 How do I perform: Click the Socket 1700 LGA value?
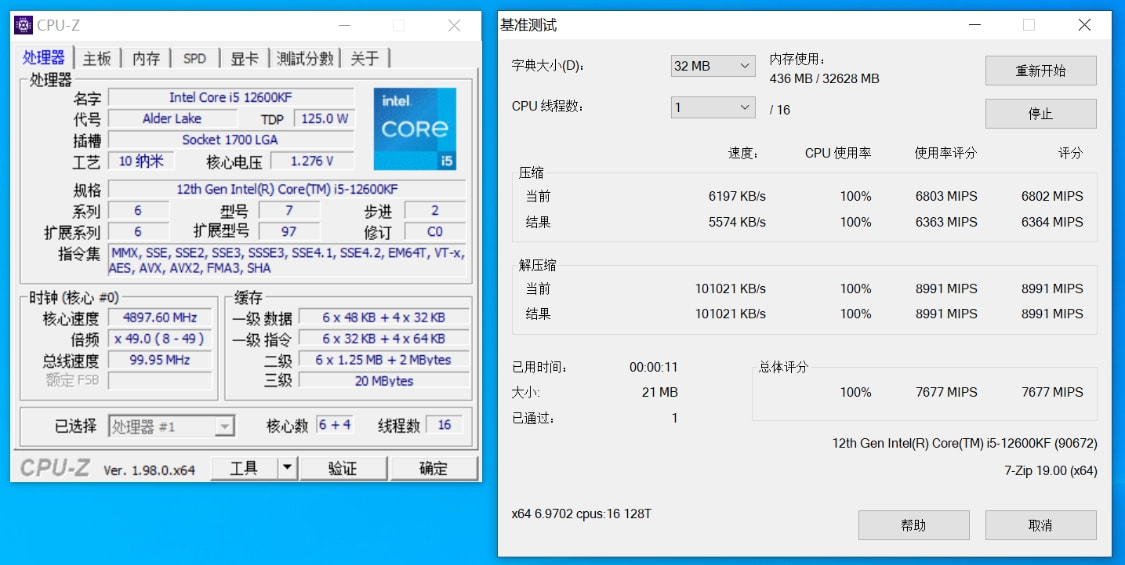point(231,139)
